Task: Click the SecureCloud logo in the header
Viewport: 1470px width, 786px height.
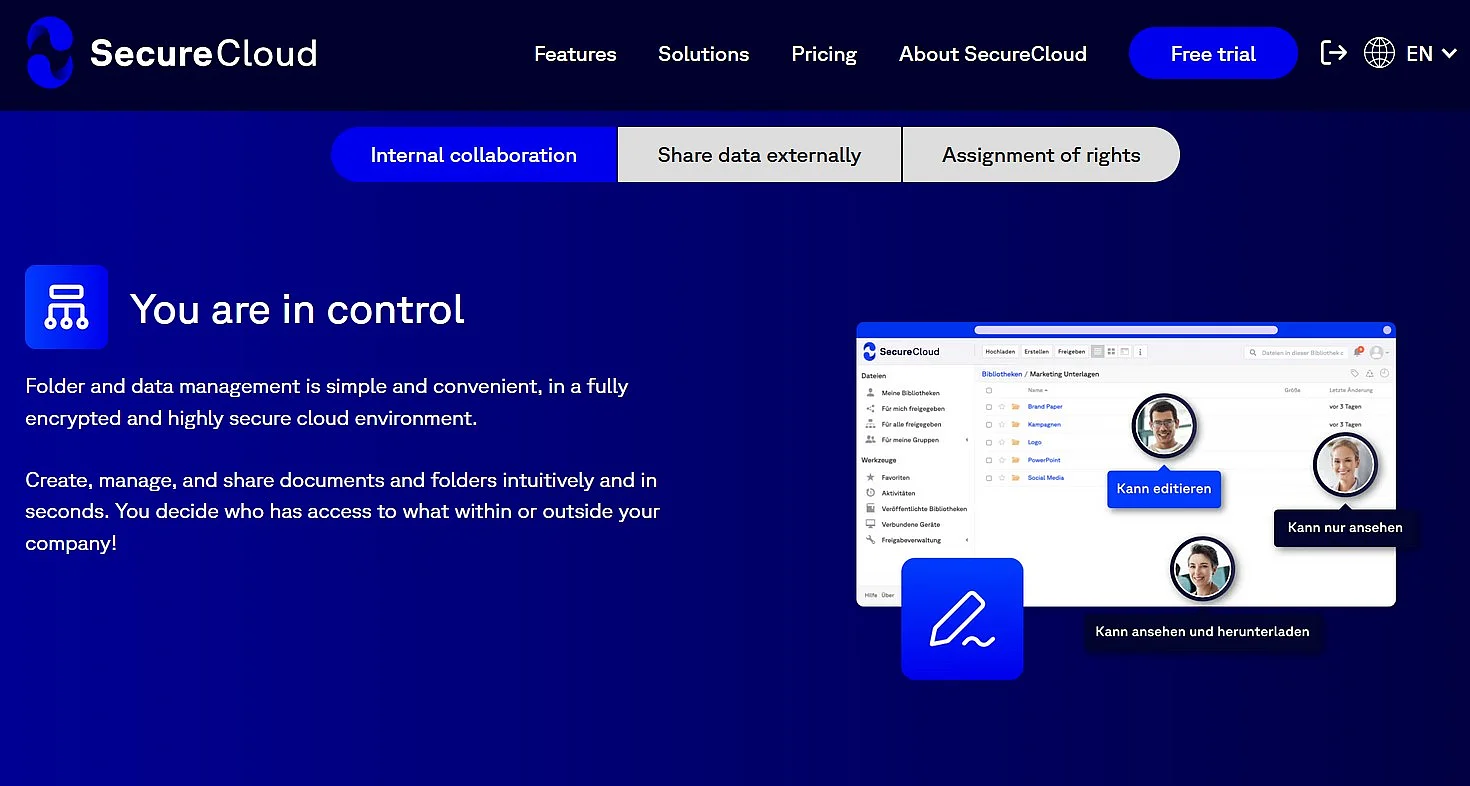Action: point(172,53)
